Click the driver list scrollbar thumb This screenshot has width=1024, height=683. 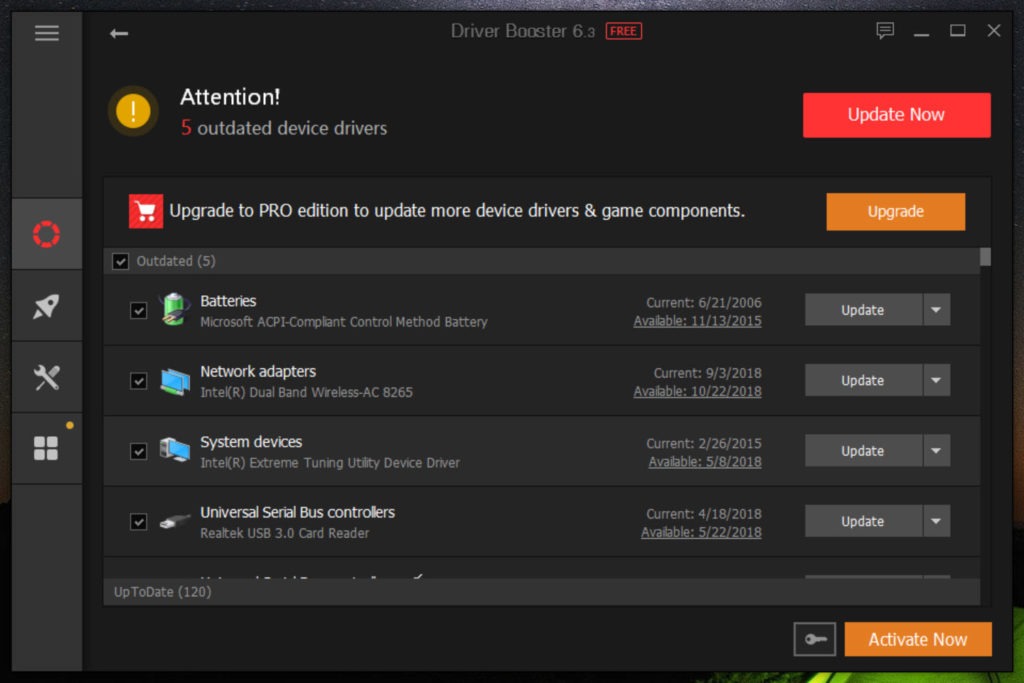[x=985, y=256]
